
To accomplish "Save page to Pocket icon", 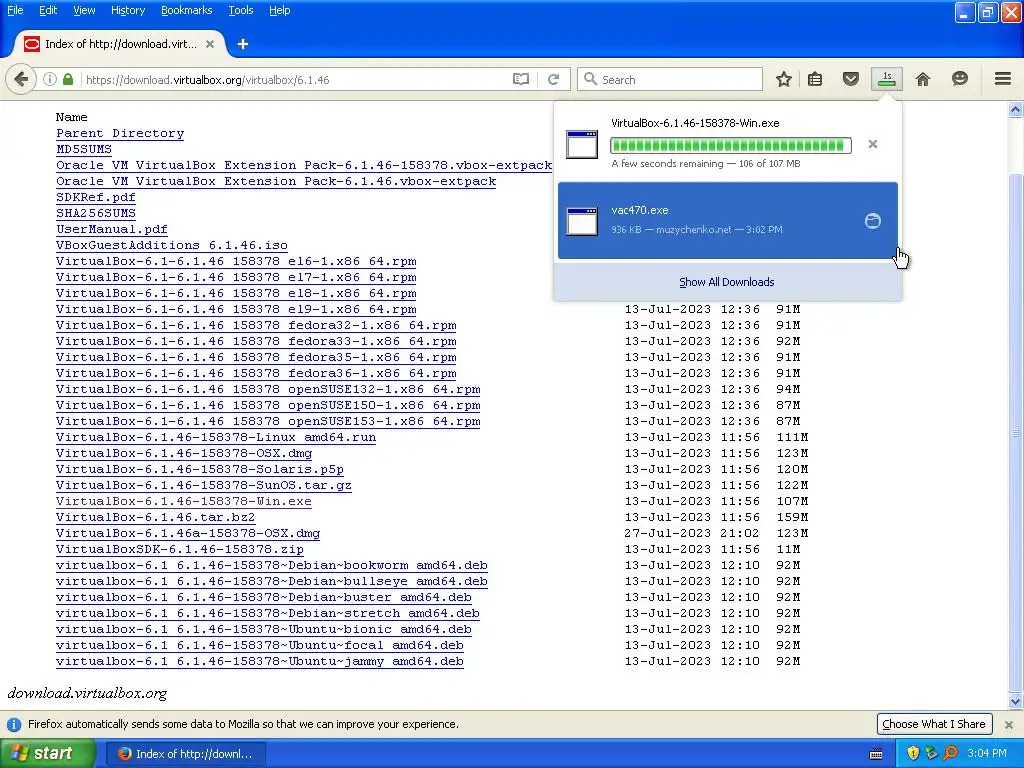I will (x=850, y=80).
